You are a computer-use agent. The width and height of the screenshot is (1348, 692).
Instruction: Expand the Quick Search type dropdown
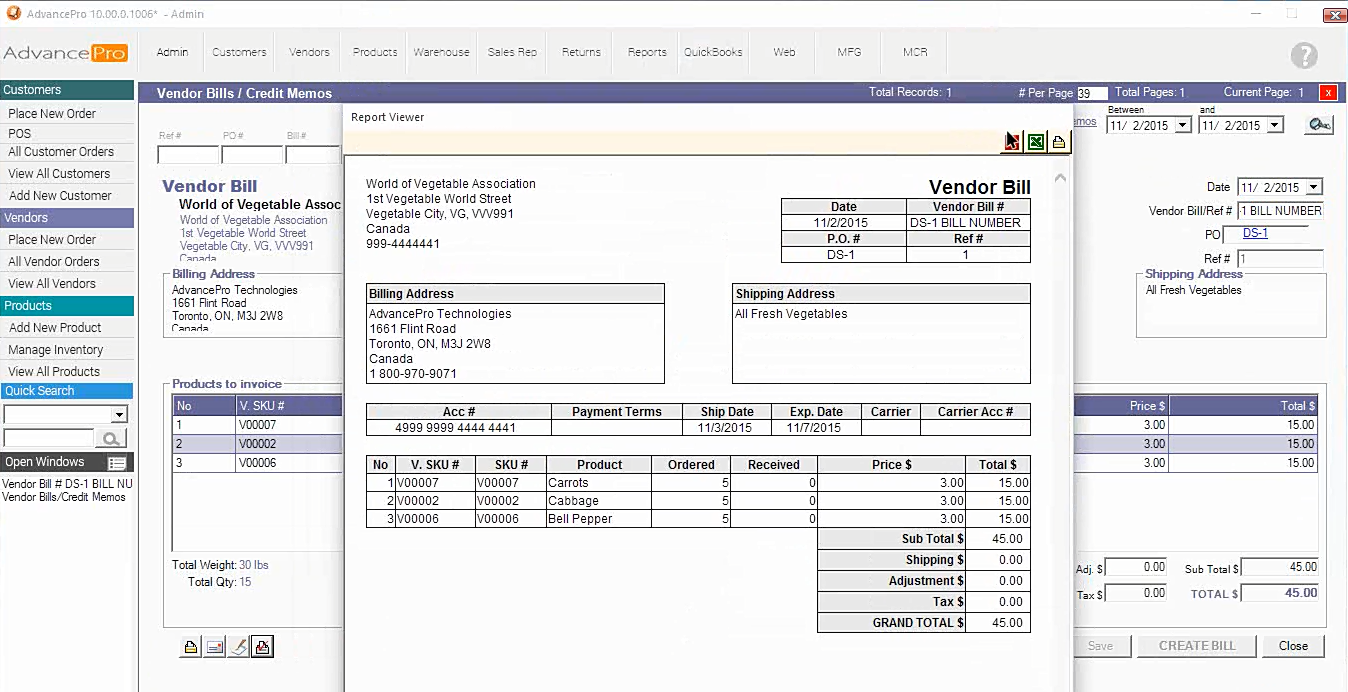[120, 415]
